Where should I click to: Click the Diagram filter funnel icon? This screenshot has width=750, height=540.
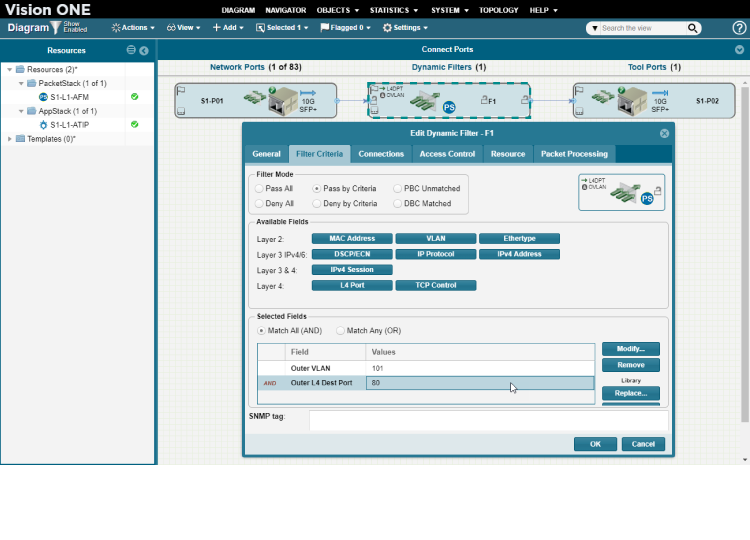[56, 28]
